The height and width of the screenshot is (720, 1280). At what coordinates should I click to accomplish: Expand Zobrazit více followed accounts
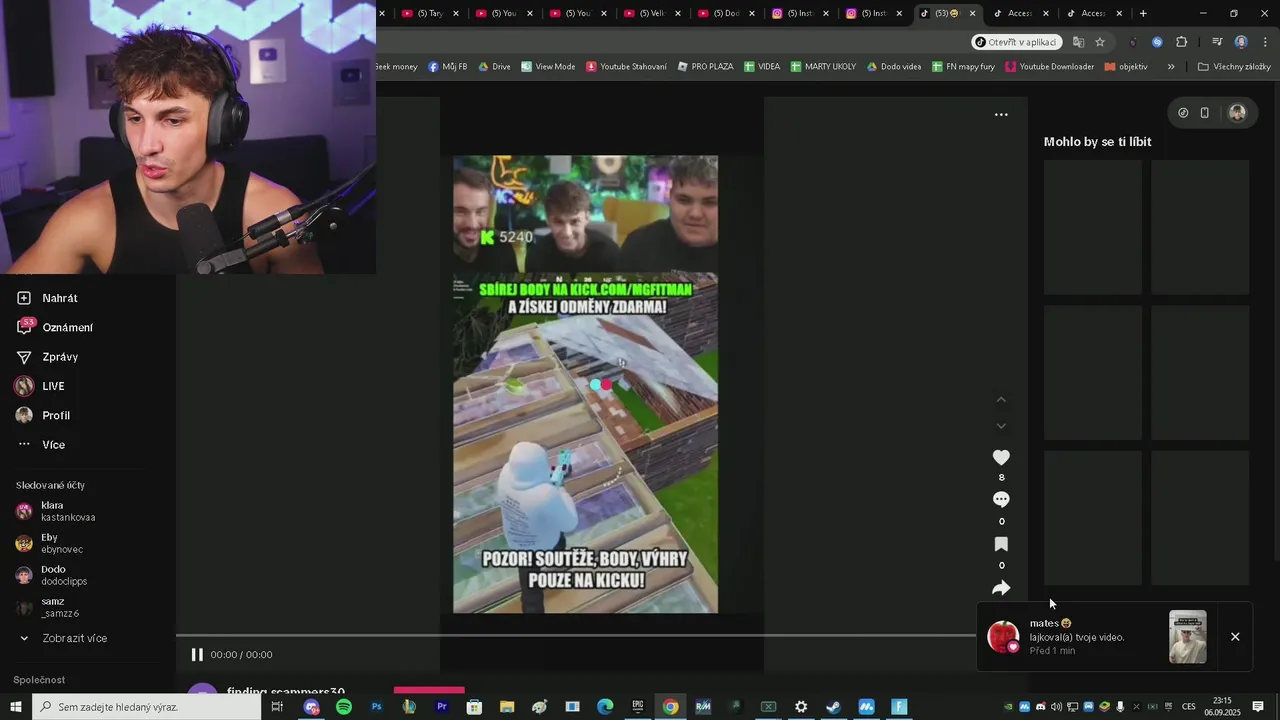(62, 638)
